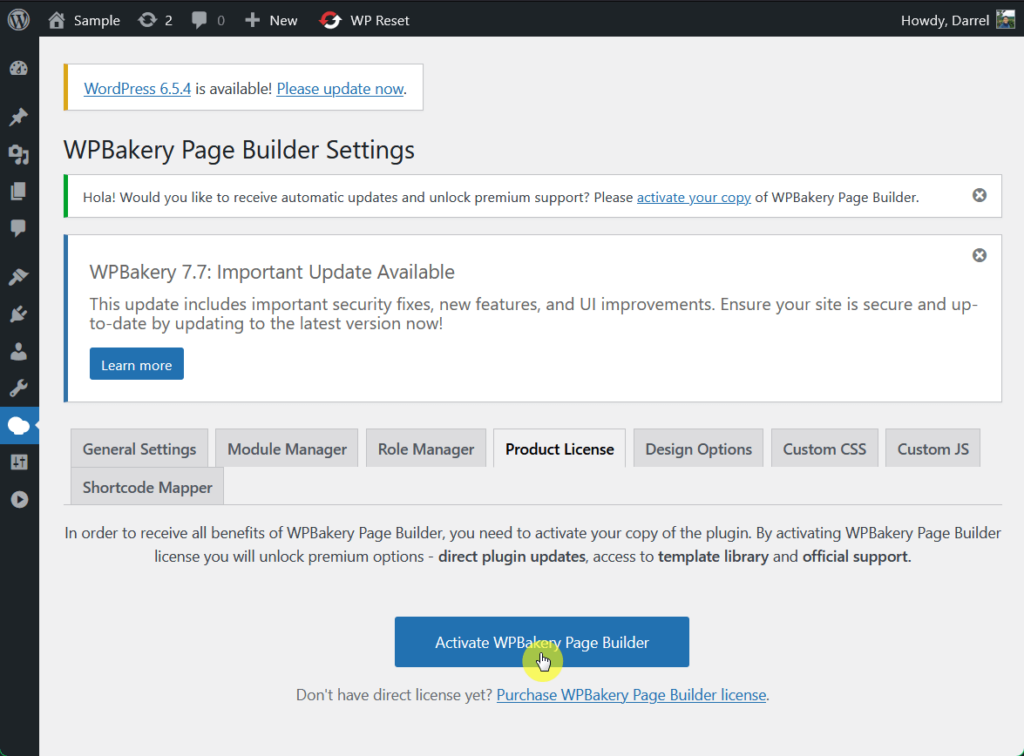Image resolution: width=1024 pixels, height=756 pixels.
Task: Select the Product License tab
Action: [560, 449]
